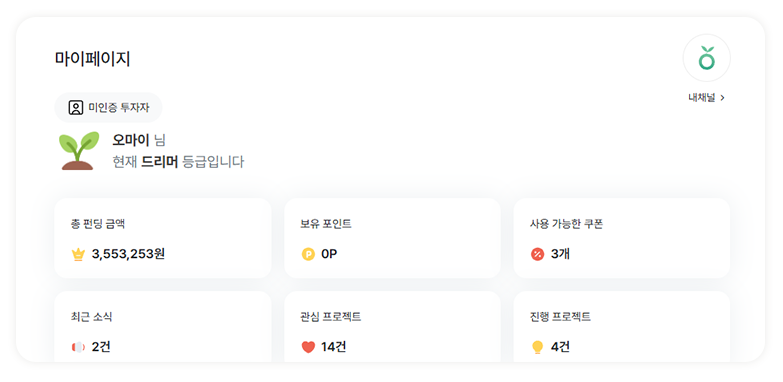Click the red percent coupon icon

point(537,255)
